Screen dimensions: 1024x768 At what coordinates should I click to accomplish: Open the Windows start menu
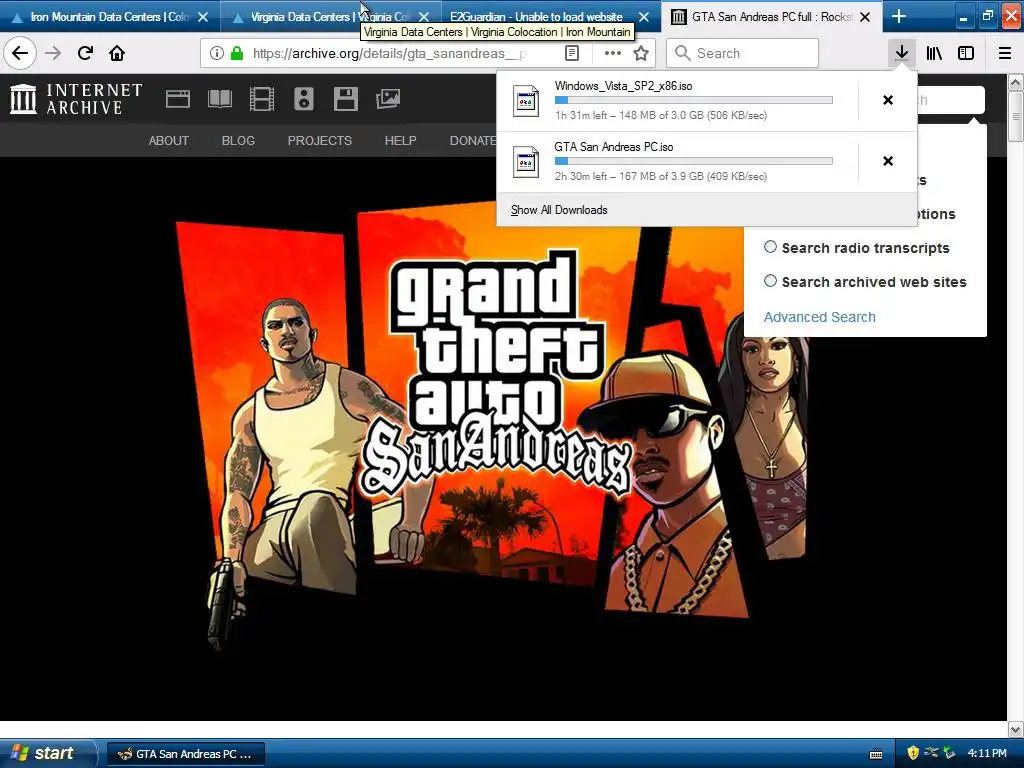click(x=47, y=753)
